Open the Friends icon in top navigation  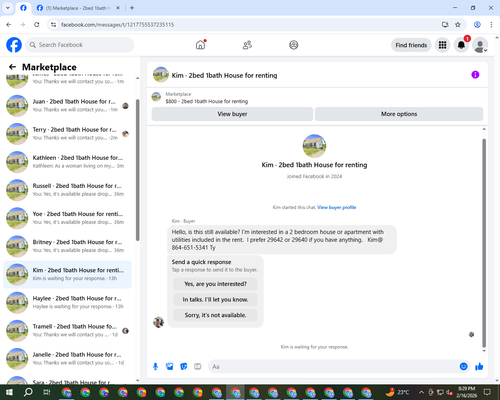pyautogui.click(x=247, y=45)
